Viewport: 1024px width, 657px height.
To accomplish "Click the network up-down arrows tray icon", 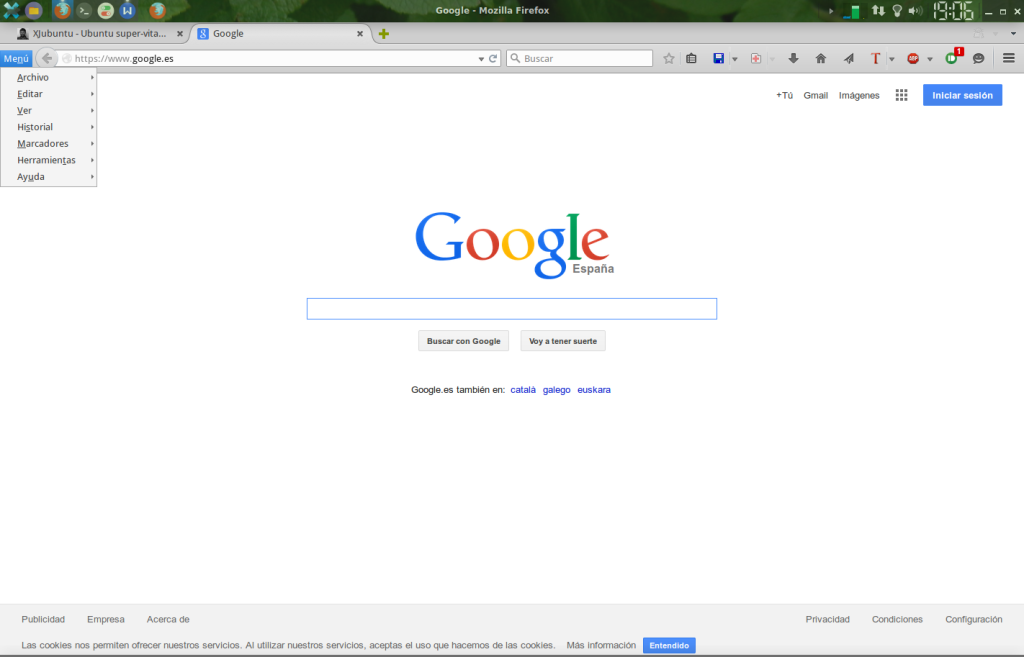I will pyautogui.click(x=878, y=11).
